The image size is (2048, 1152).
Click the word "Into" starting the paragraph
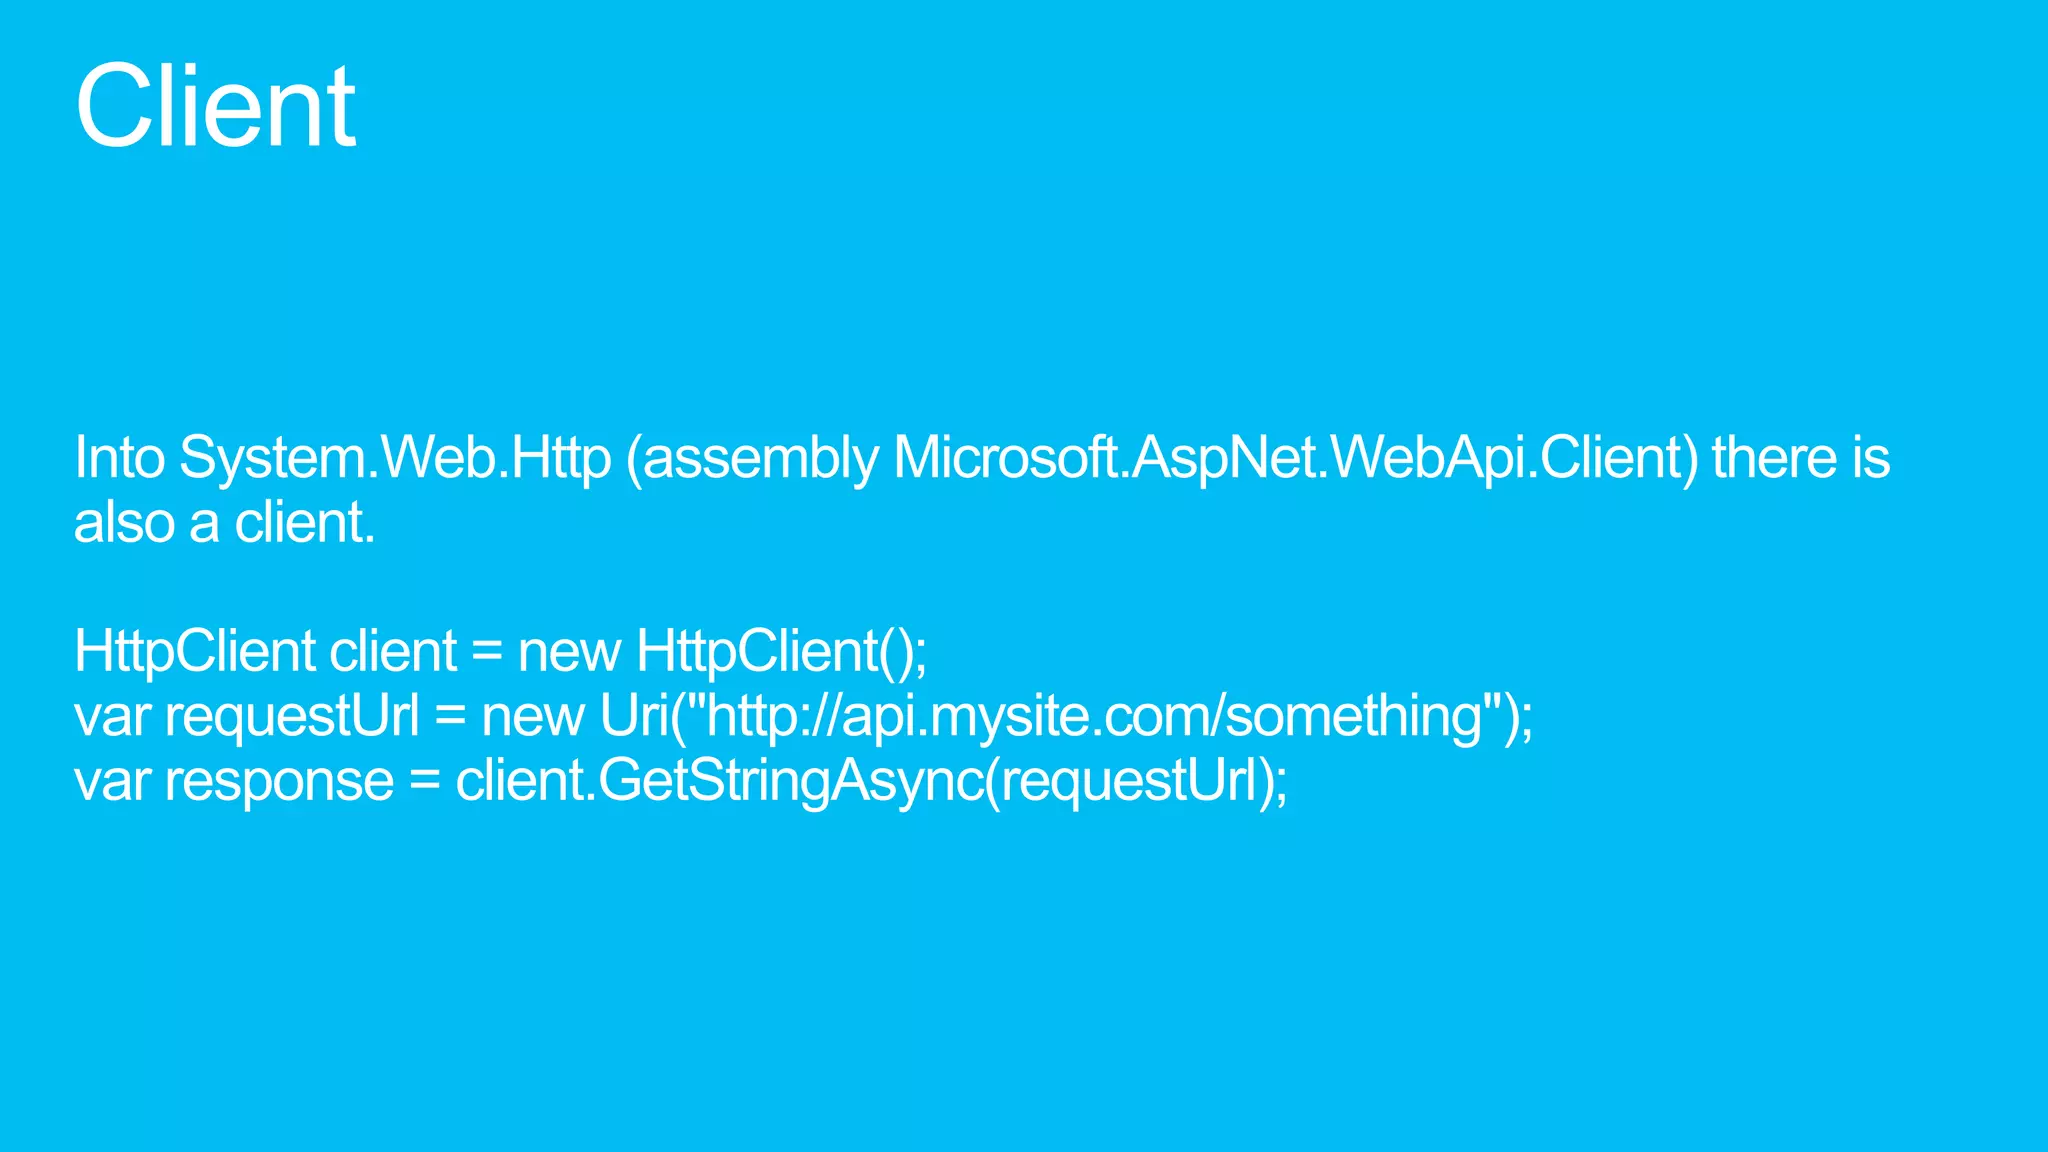120,458
